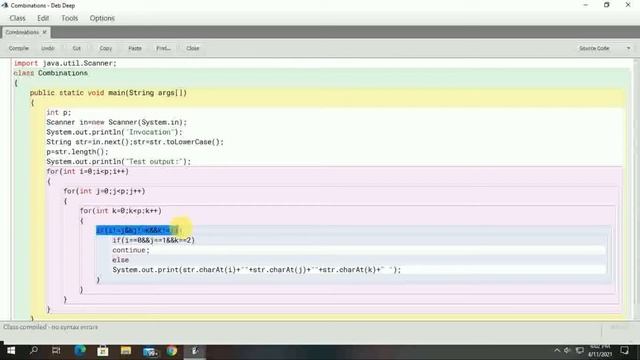Launch Google Chrome from the taskbar
This screenshot has height=360, width=640.
coord(172,351)
